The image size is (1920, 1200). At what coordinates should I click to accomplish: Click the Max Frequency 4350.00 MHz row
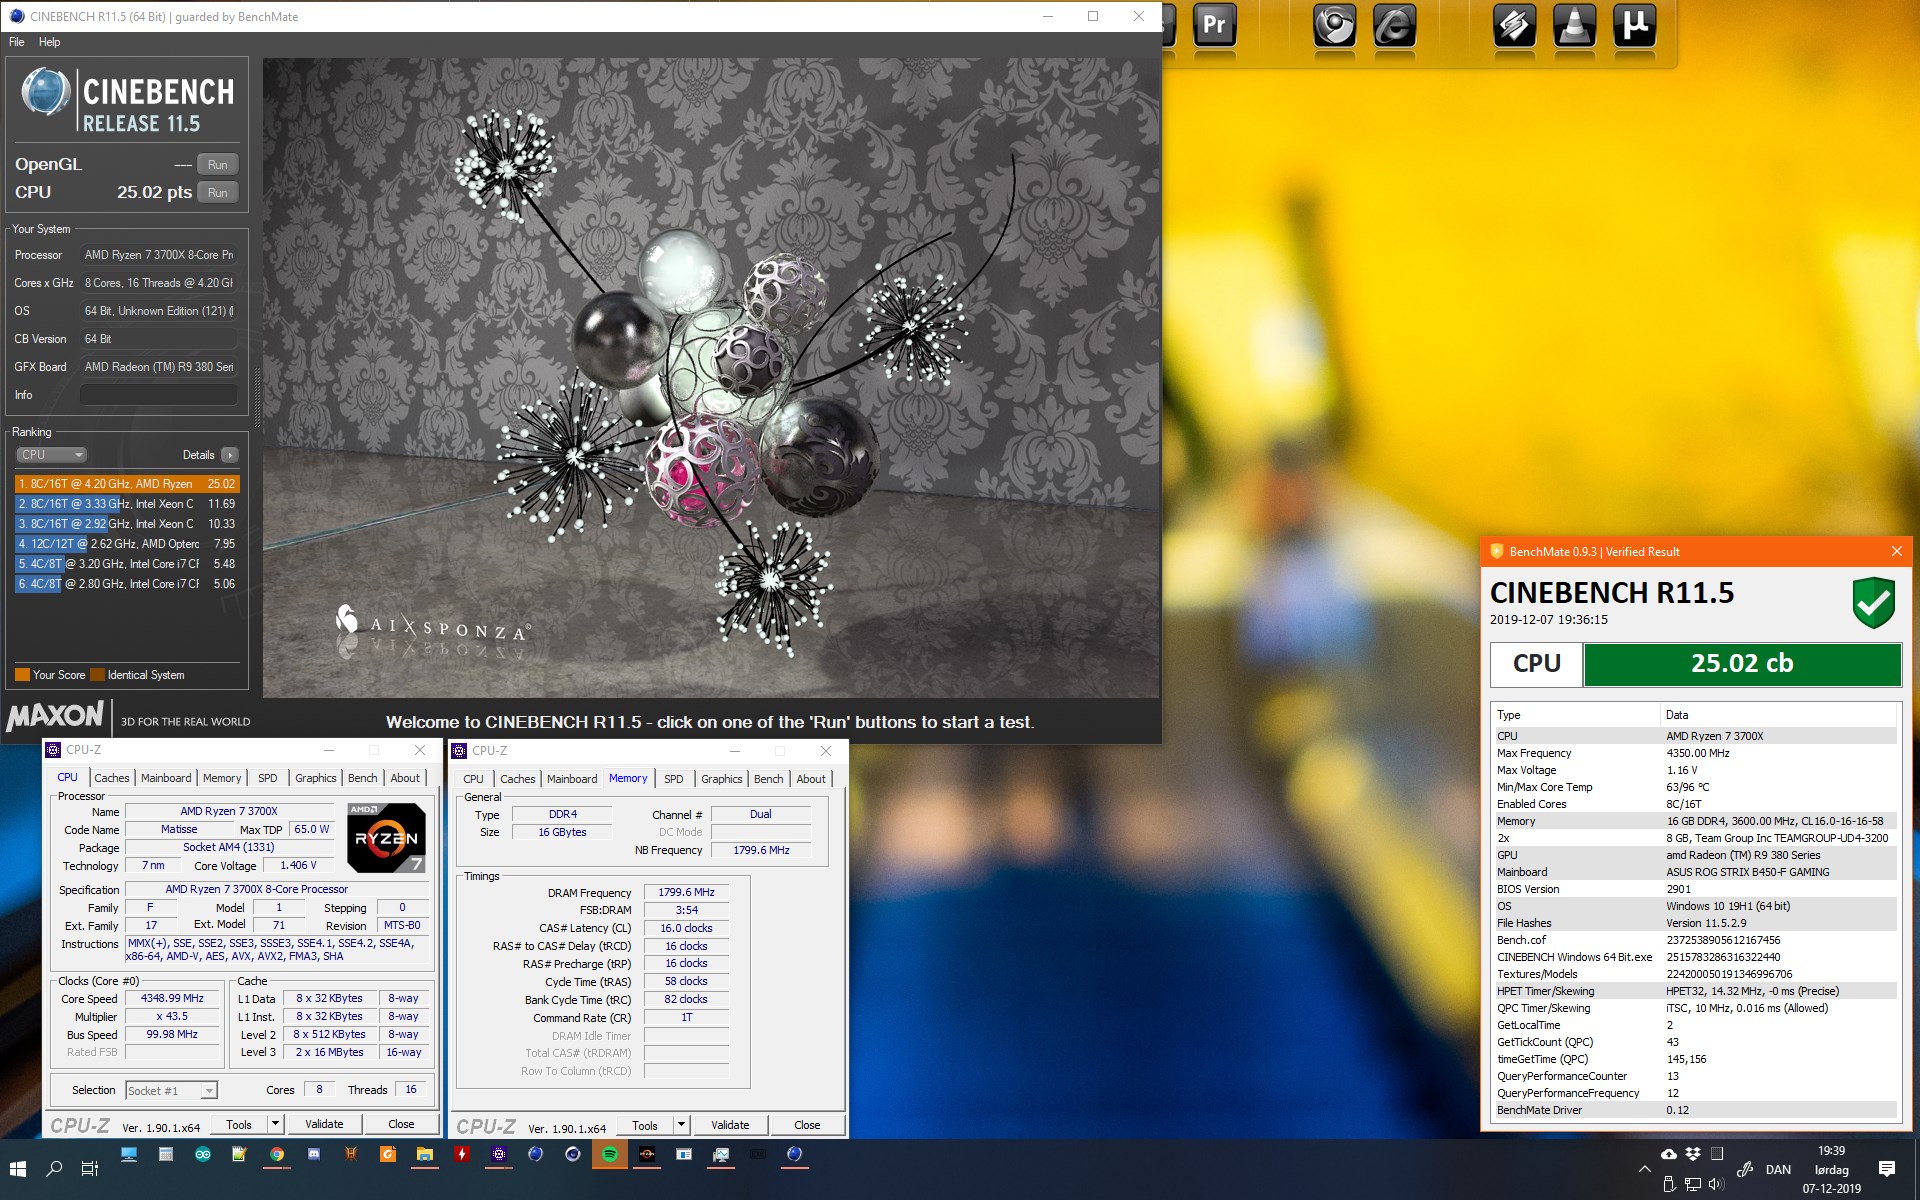1694,753
